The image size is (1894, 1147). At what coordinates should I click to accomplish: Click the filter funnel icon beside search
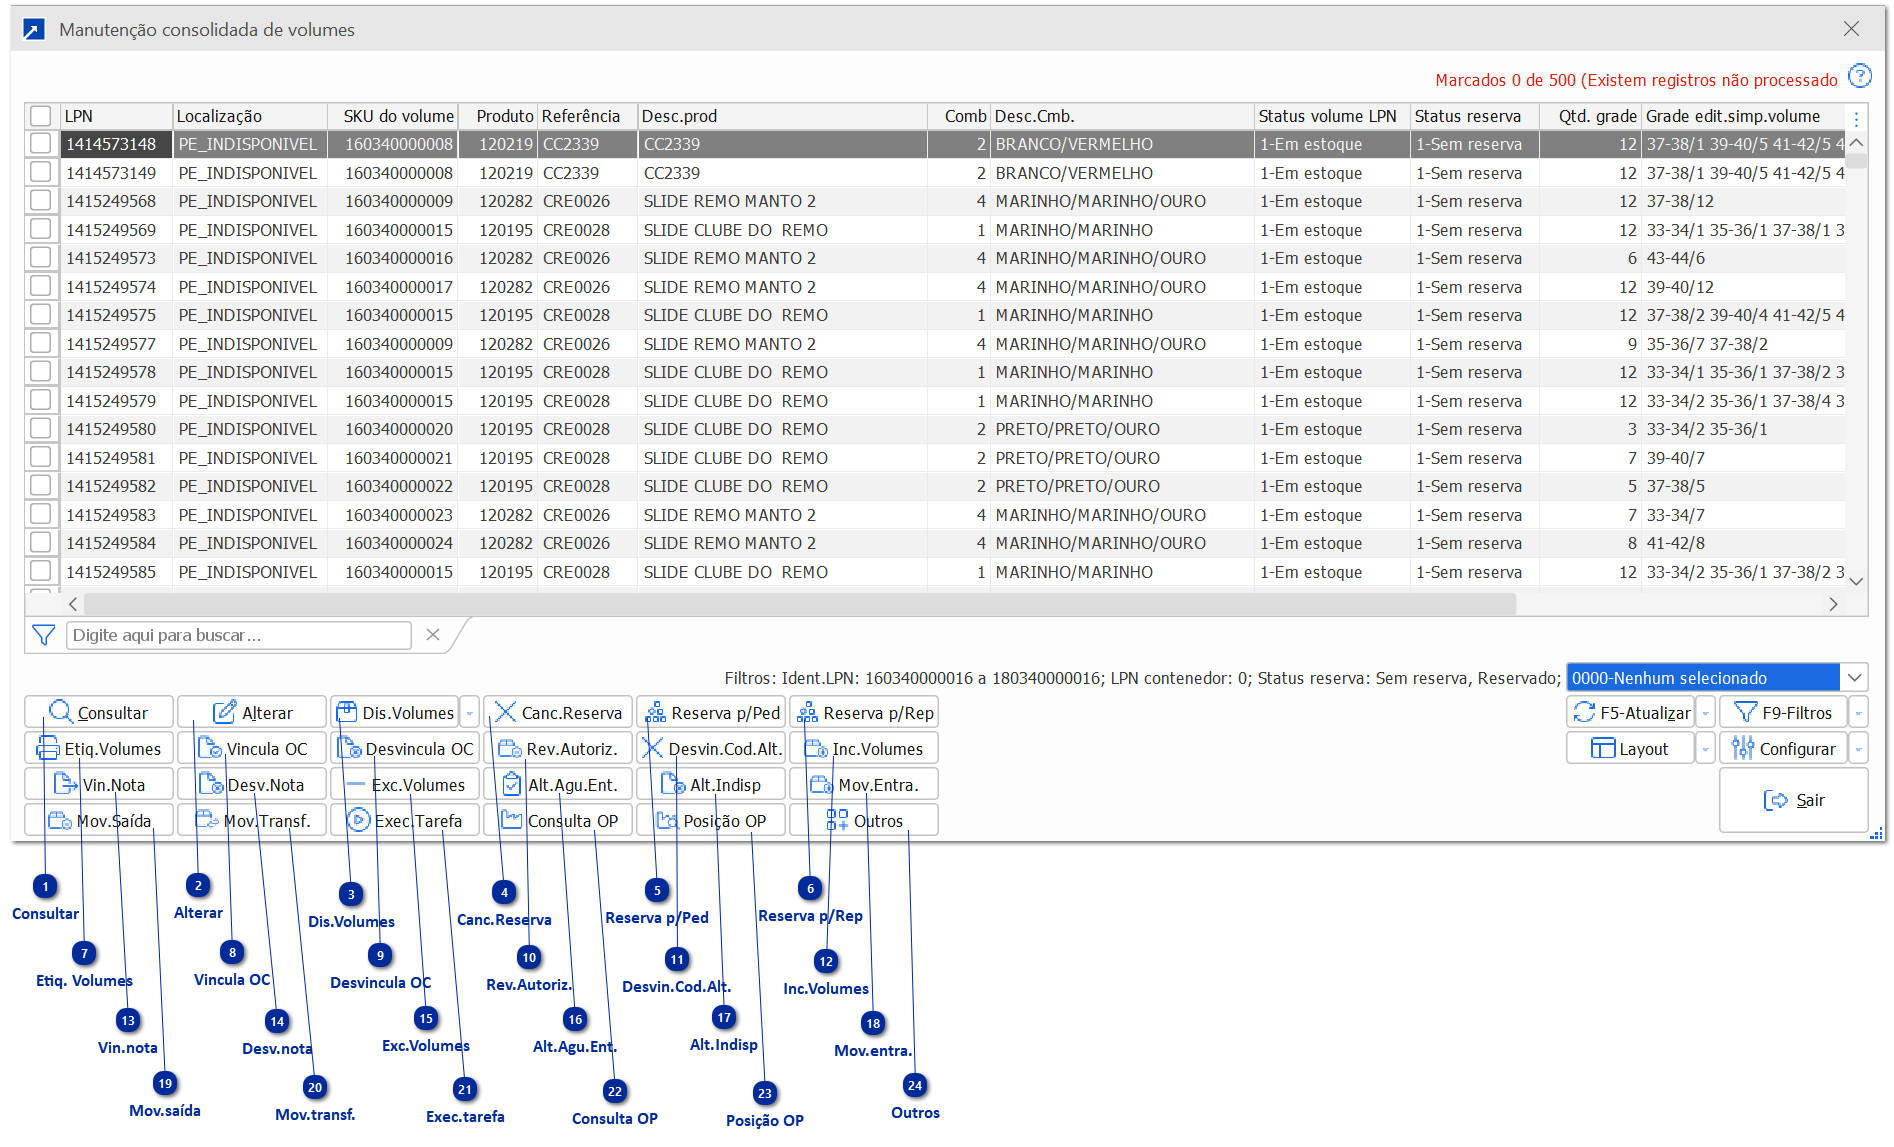[x=44, y=635]
